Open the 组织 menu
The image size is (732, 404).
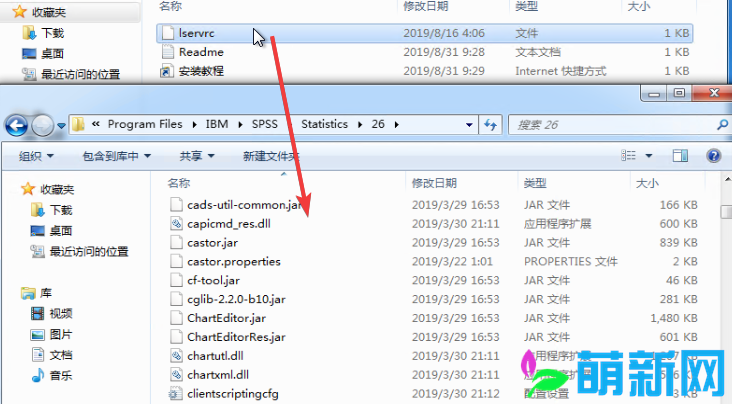point(36,156)
